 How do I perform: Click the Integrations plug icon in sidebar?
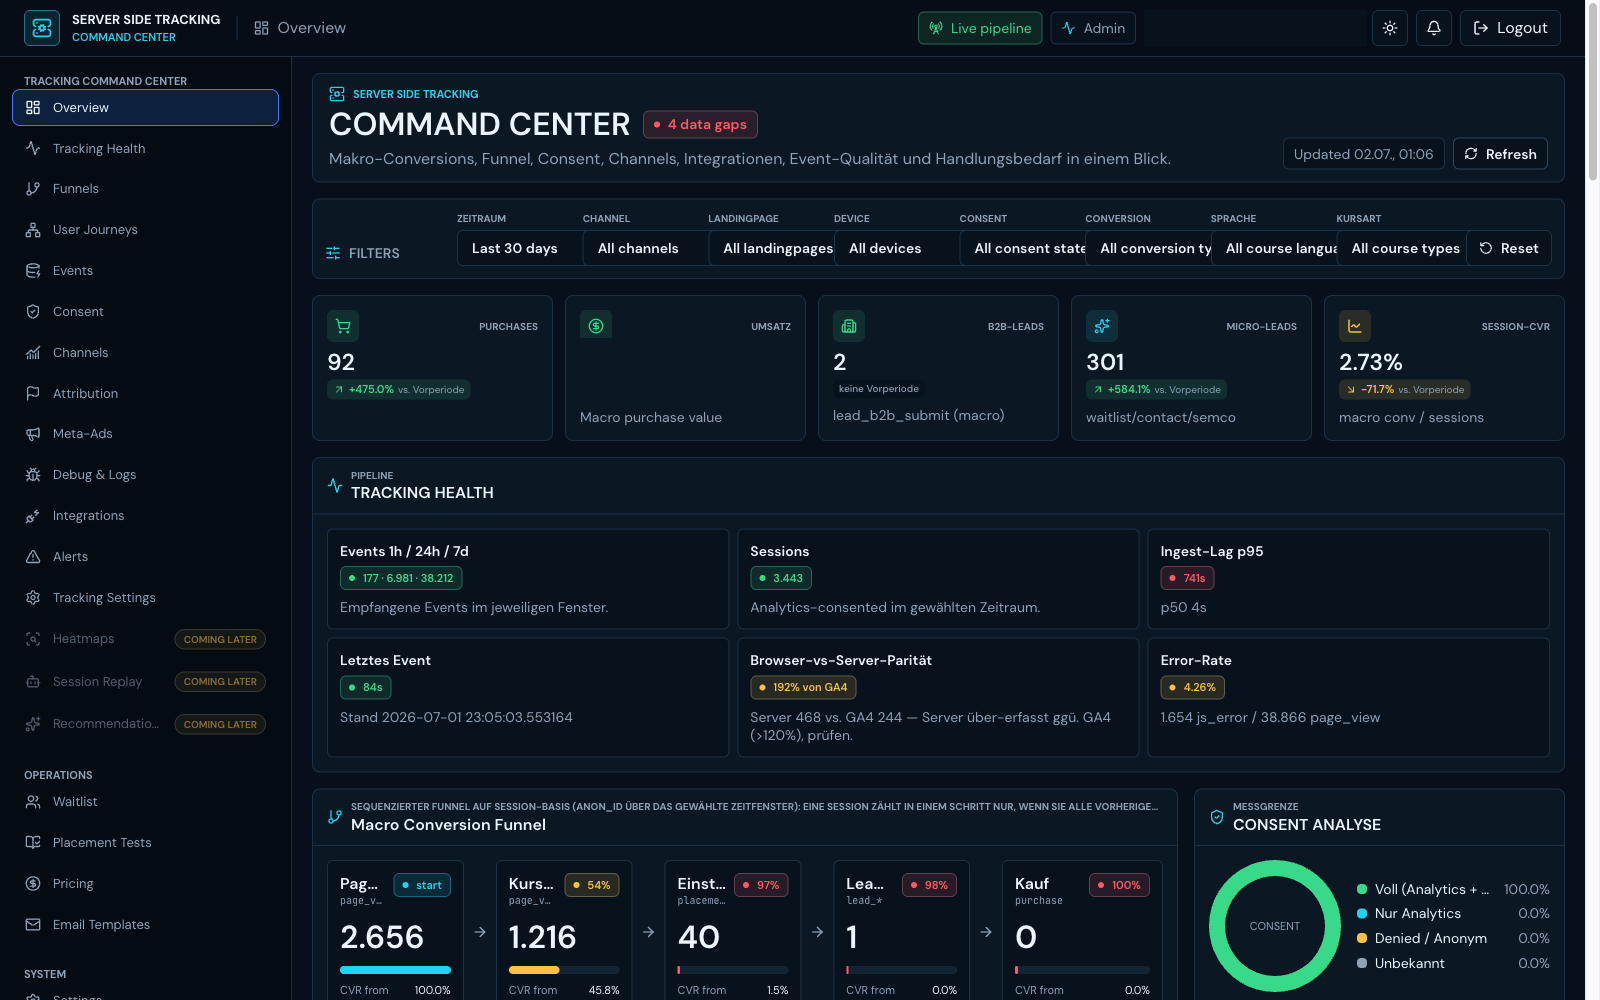pos(33,516)
